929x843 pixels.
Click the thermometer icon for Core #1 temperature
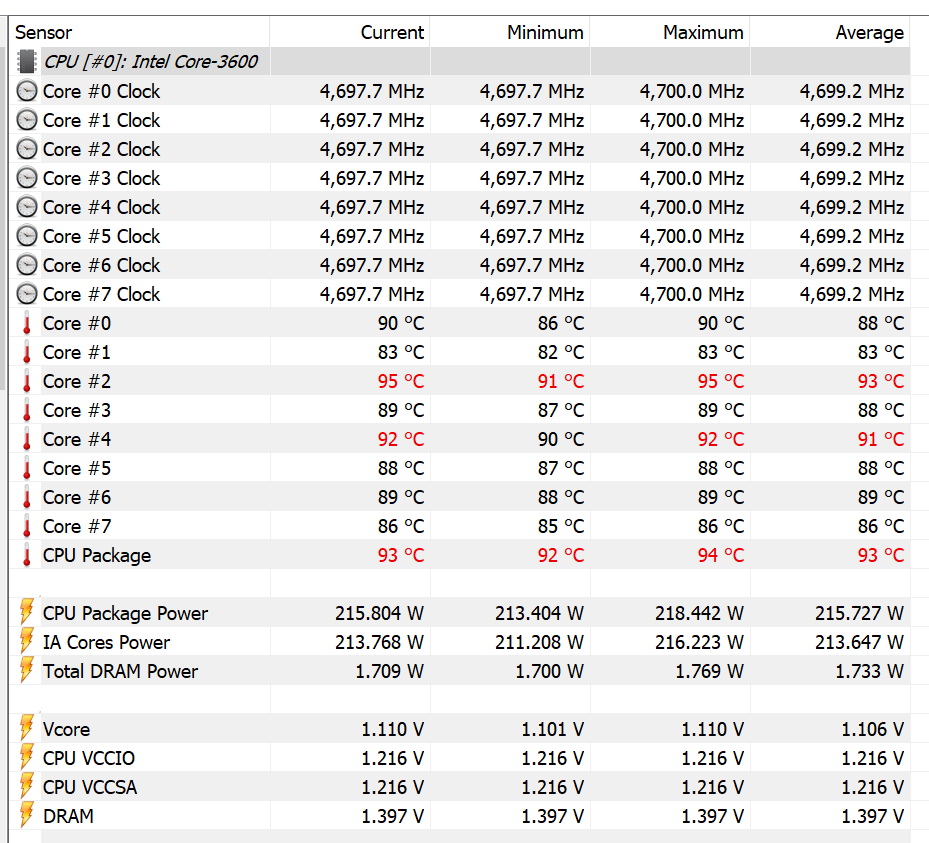[27, 352]
